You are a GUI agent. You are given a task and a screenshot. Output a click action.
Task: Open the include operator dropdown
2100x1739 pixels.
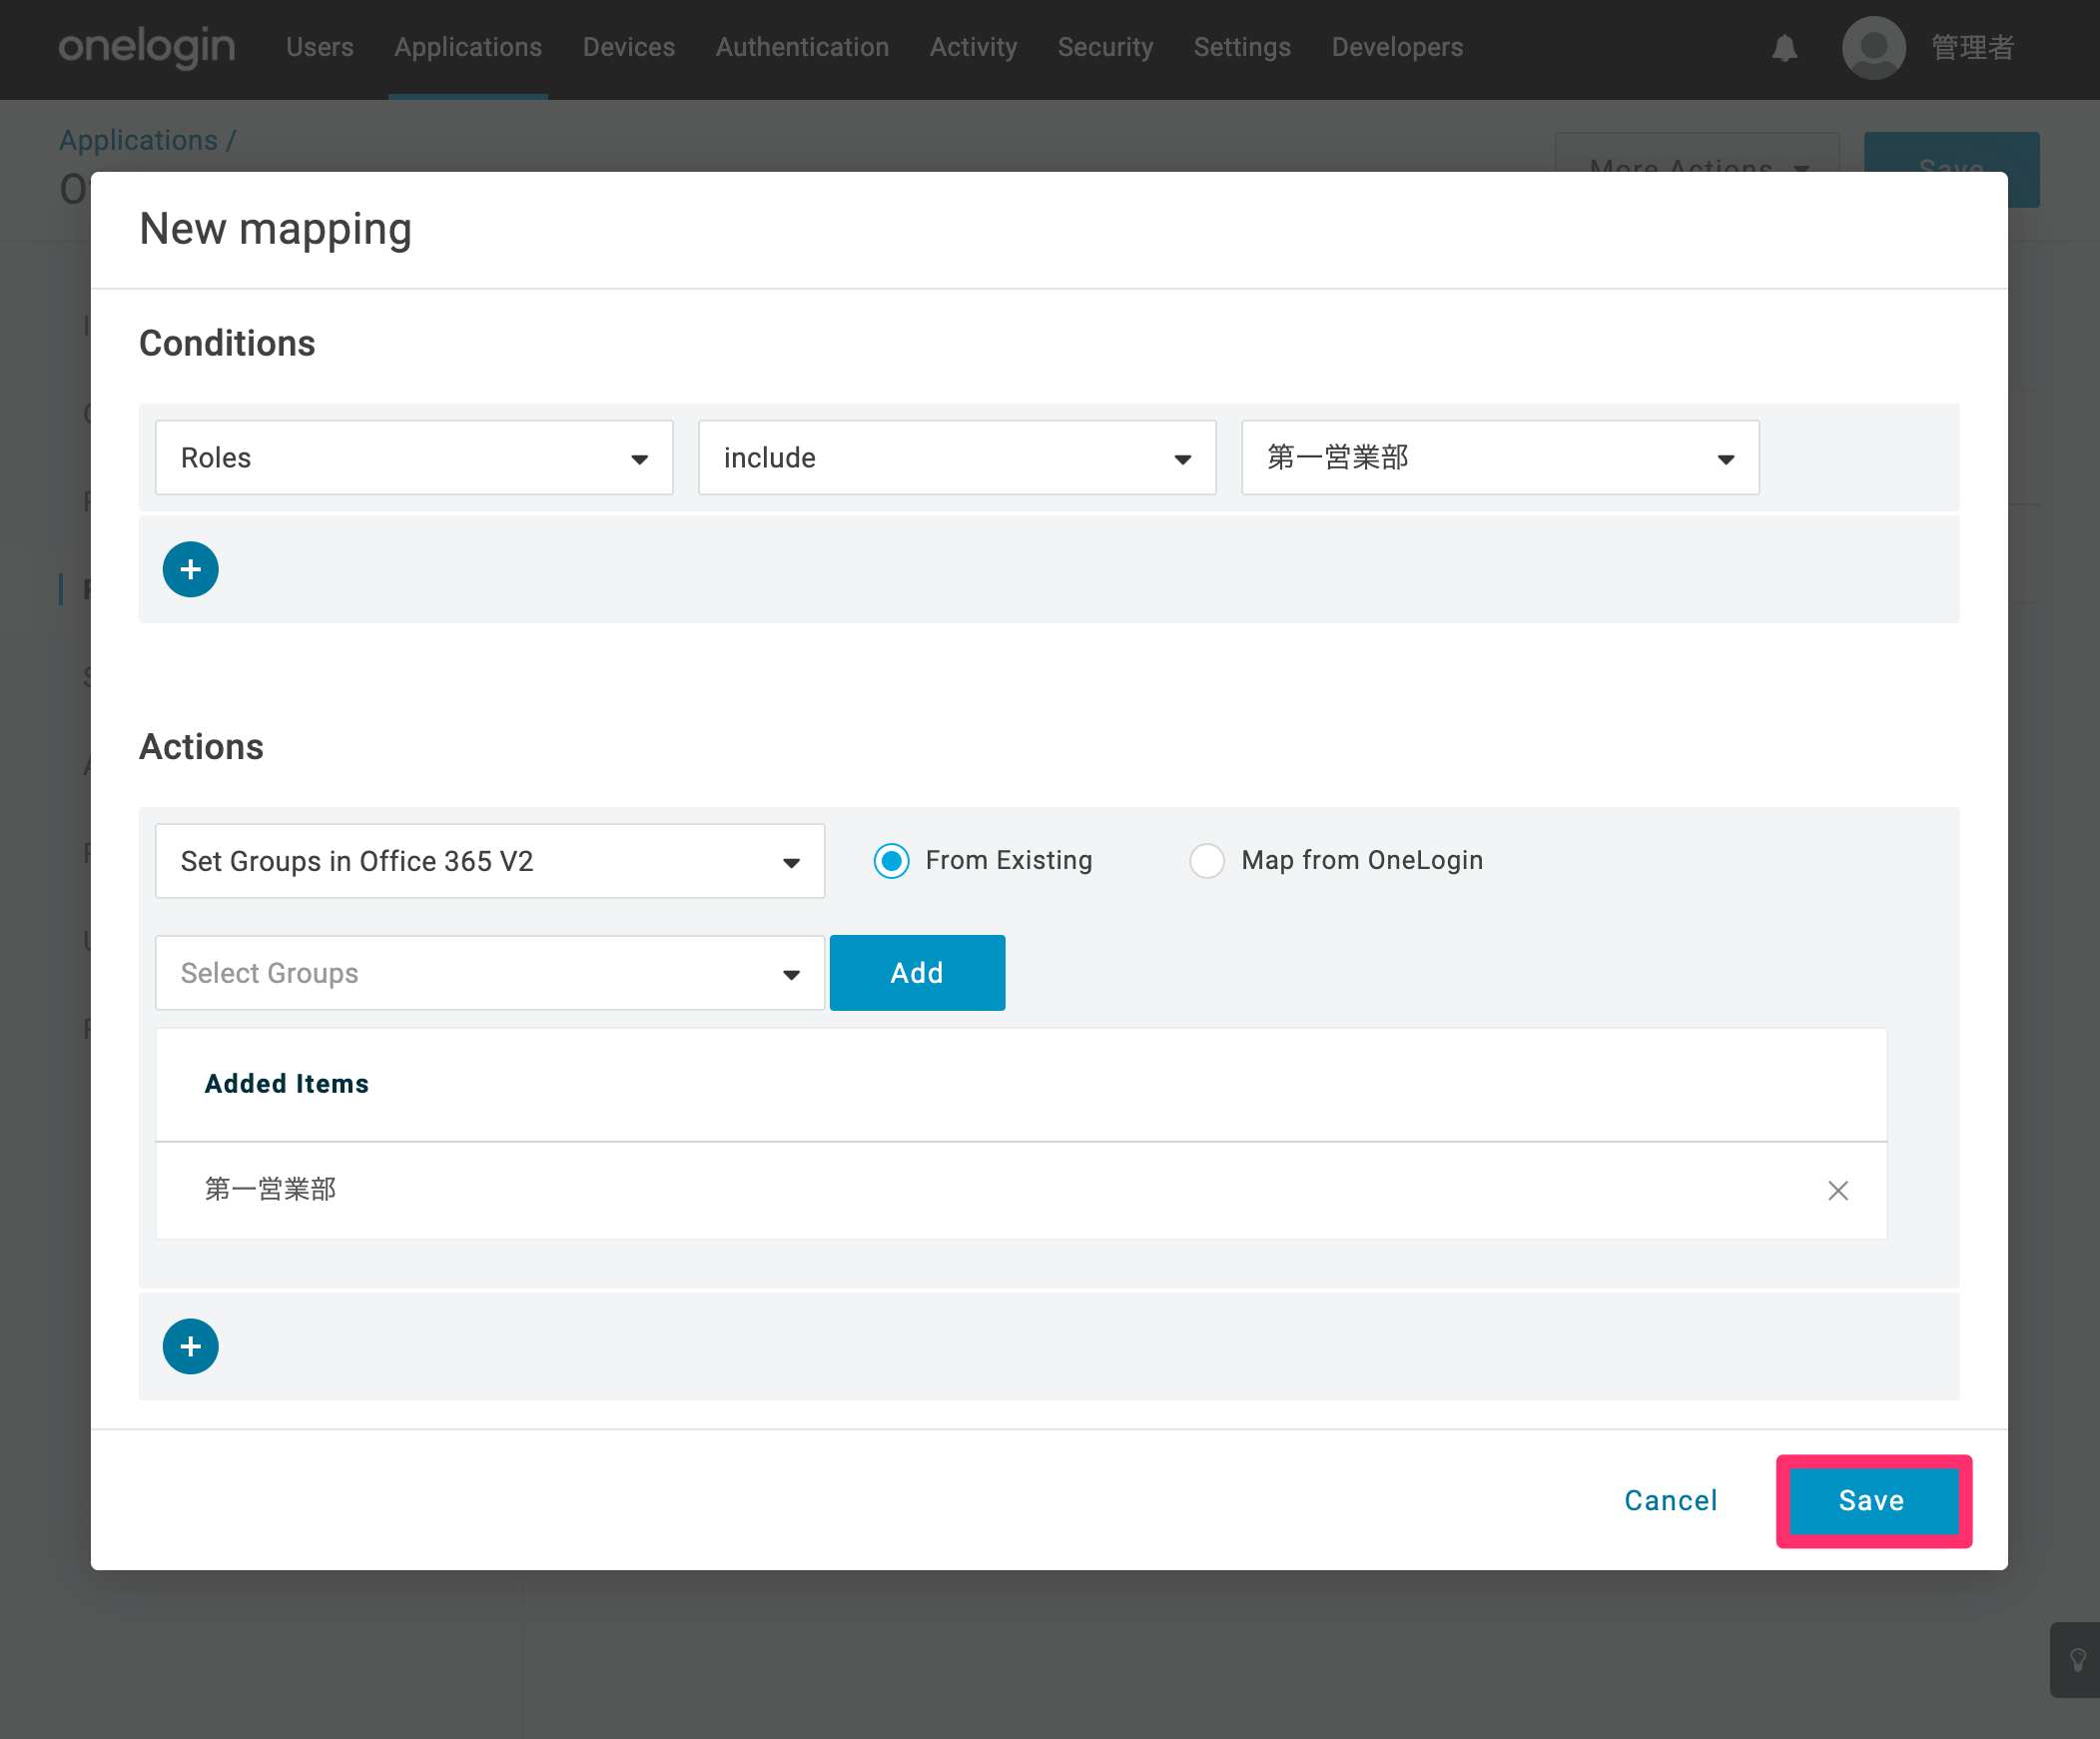pos(957,458)
